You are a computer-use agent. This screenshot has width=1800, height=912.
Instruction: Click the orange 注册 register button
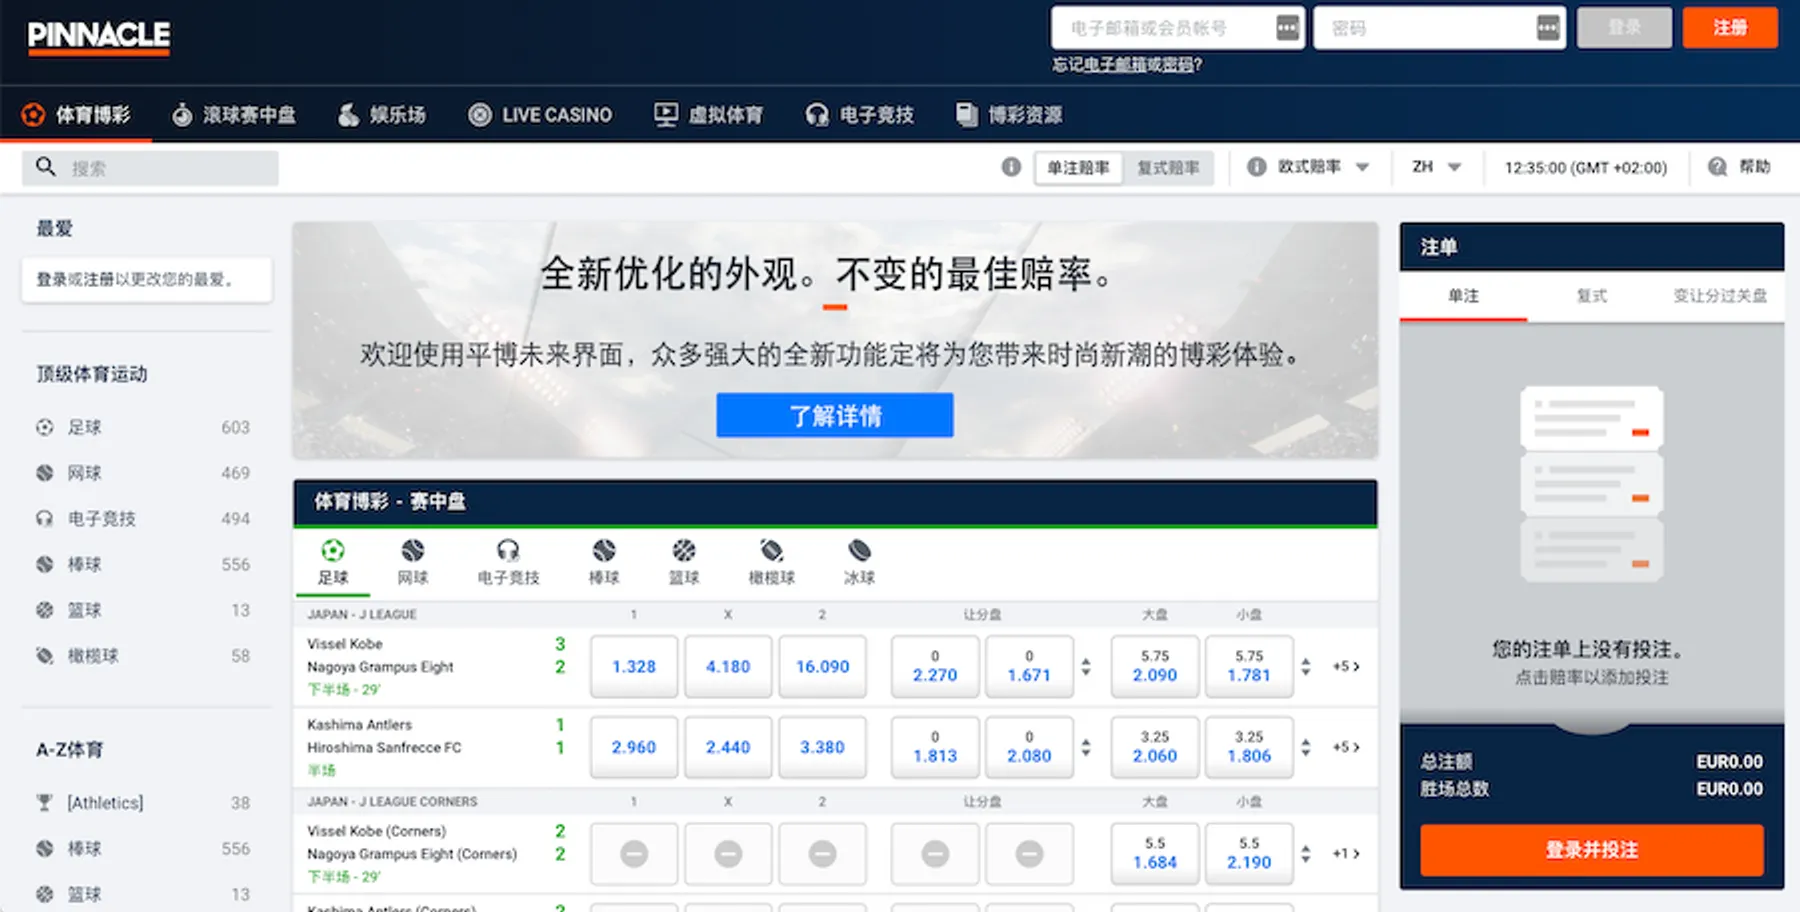pyautogui.click(x=1730, y=28)
